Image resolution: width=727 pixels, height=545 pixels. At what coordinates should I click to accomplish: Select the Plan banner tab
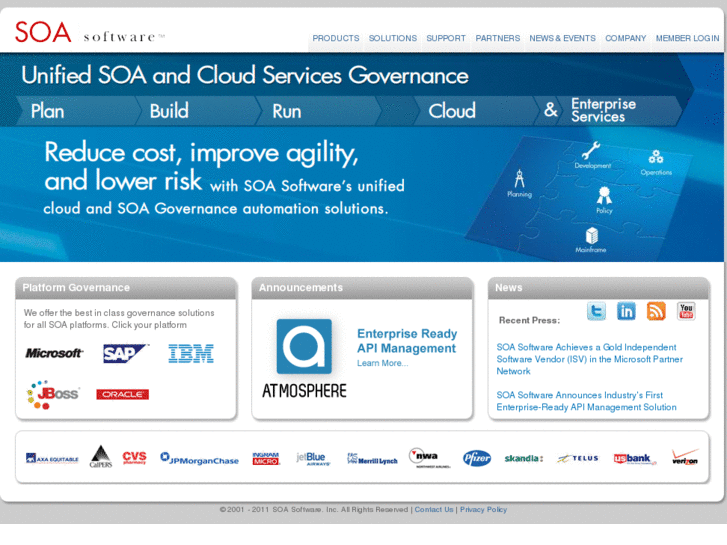(x=77, y=111)
